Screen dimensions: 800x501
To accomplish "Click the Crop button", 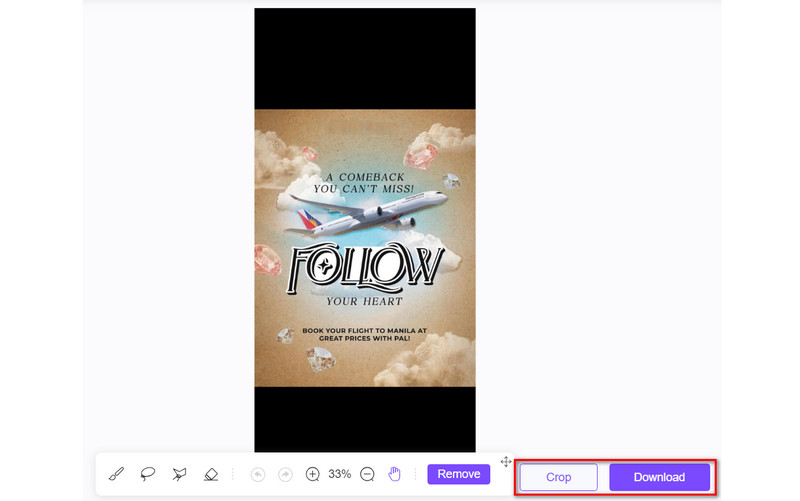I will coord(559,477).
